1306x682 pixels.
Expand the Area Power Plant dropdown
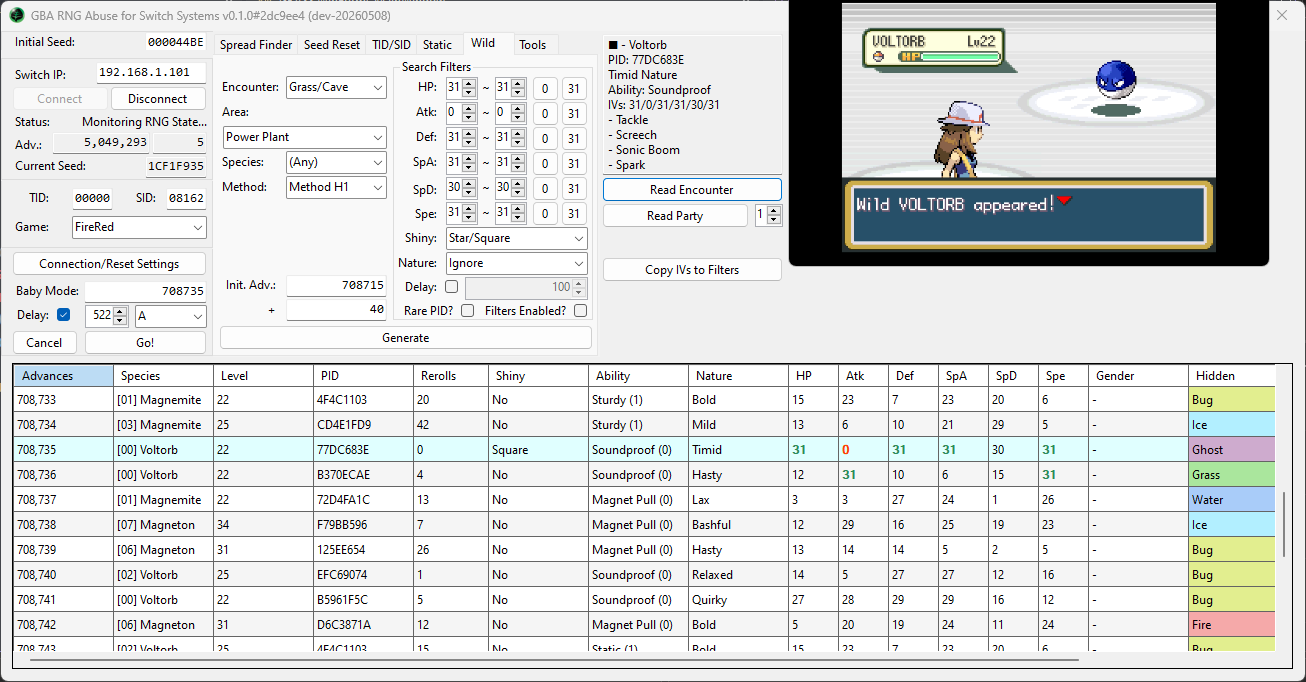[x=304, y=137]
